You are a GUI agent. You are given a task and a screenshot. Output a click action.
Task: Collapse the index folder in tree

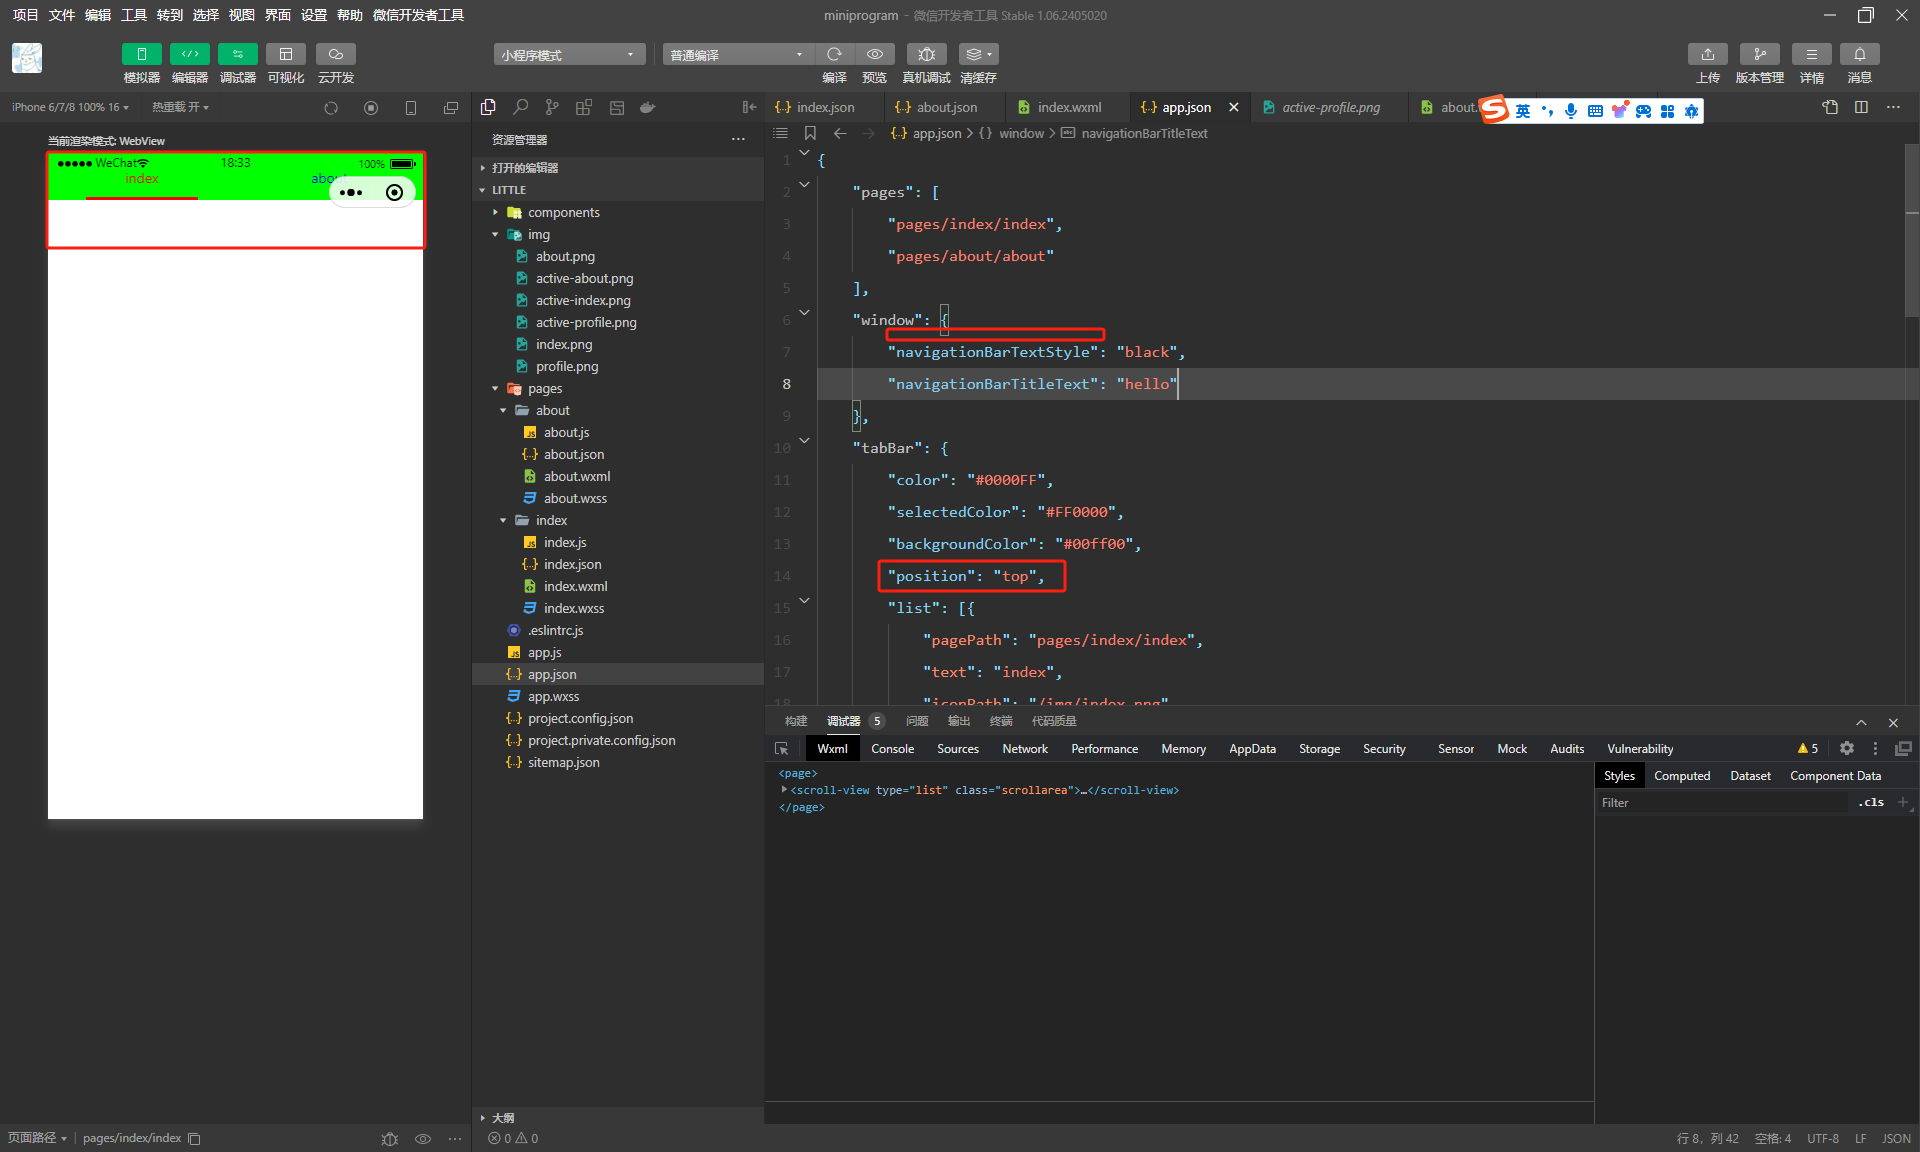coord(618,520)
